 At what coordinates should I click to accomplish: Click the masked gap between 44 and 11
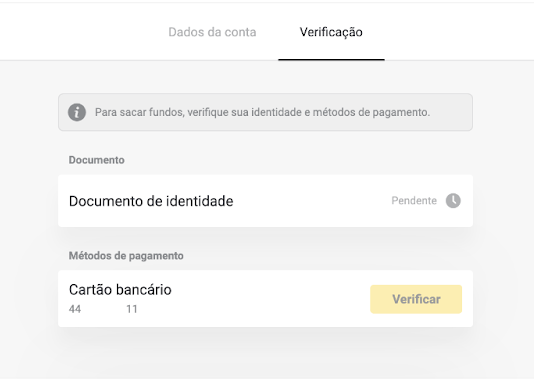(104, 309)
